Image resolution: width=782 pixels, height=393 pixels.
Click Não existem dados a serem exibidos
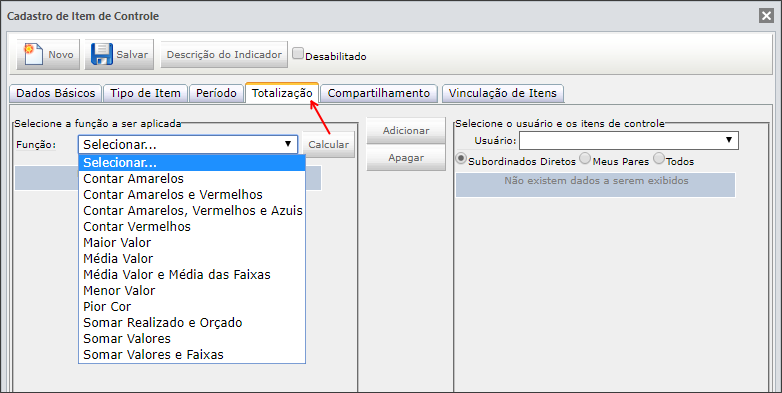pyautogui.click(x=596, y=181)
